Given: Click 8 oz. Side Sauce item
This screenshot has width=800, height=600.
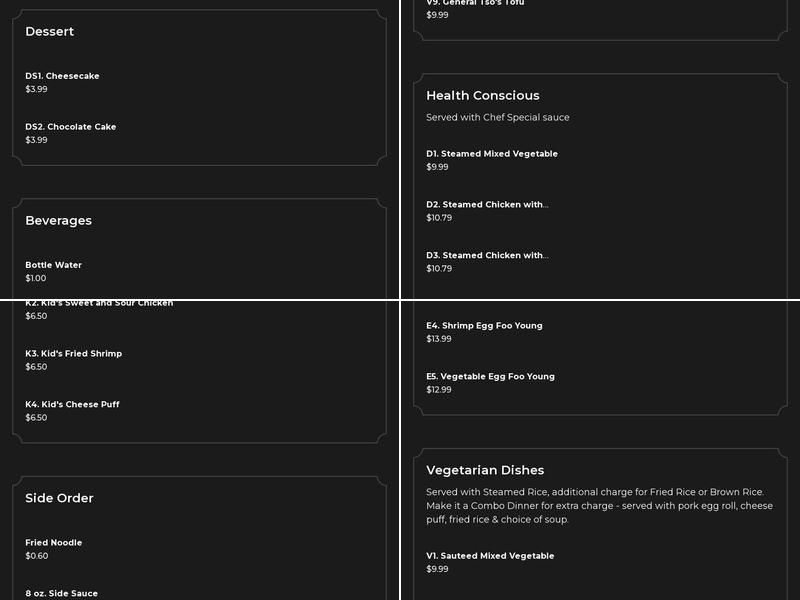Looking at the screenshot, I should point(62,593).
